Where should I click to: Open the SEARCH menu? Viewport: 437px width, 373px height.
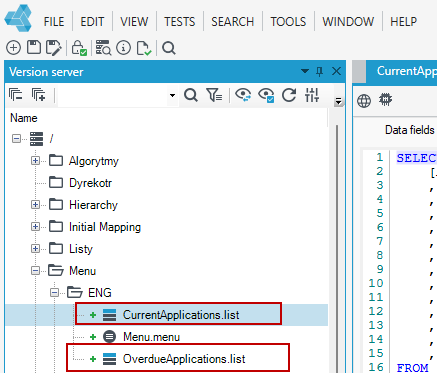[233, 22]
